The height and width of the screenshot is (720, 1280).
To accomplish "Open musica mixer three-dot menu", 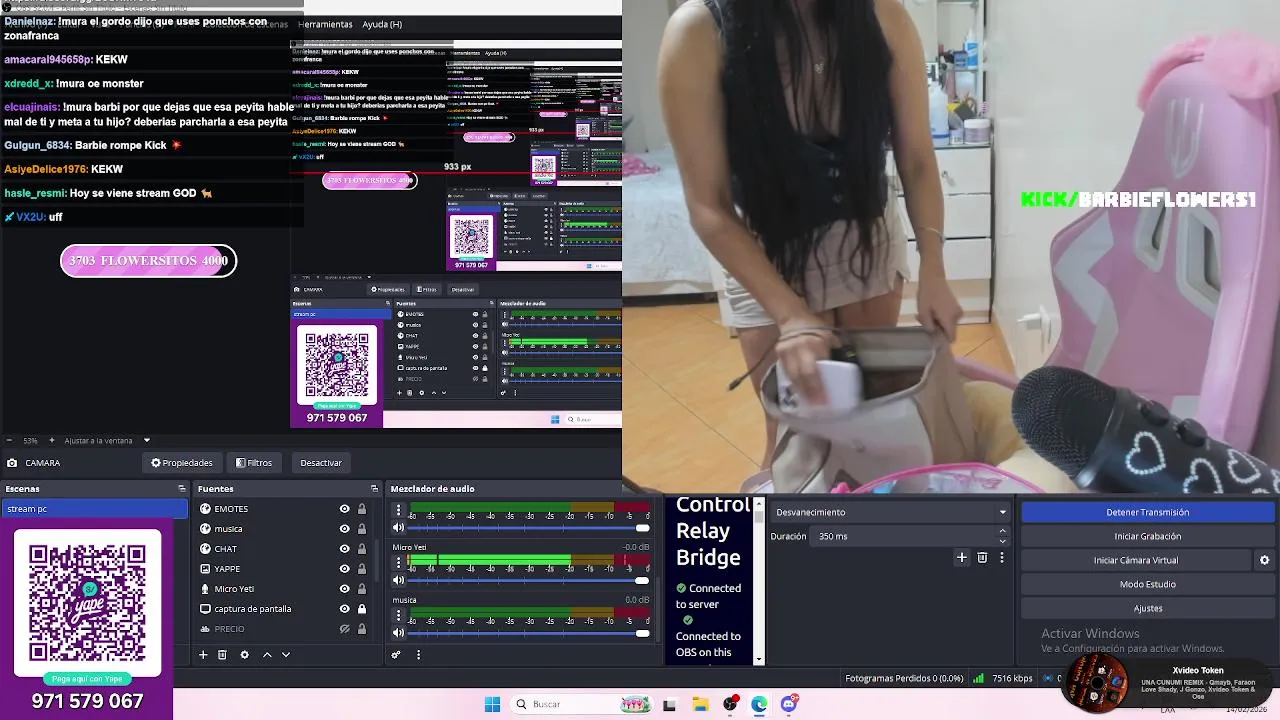I will click(398, 614).
